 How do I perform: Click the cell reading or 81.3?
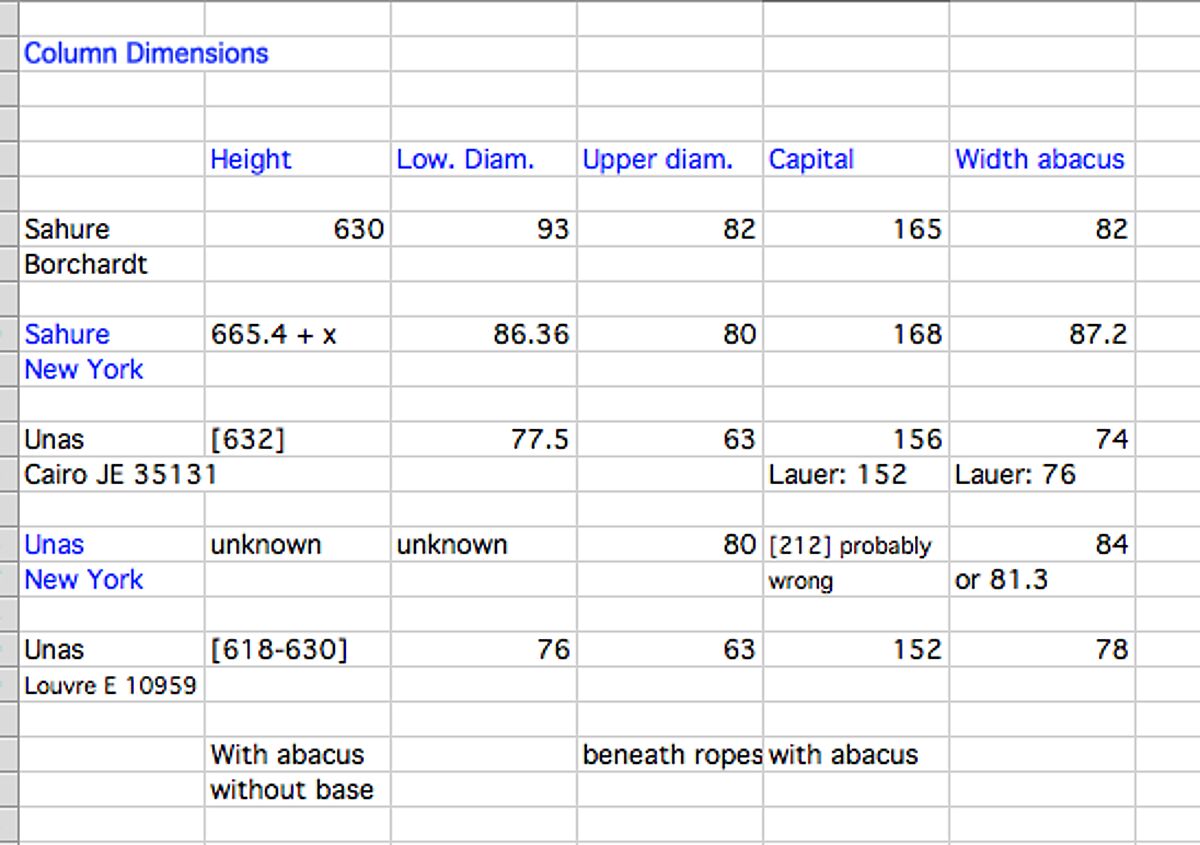click(1001, 581)
